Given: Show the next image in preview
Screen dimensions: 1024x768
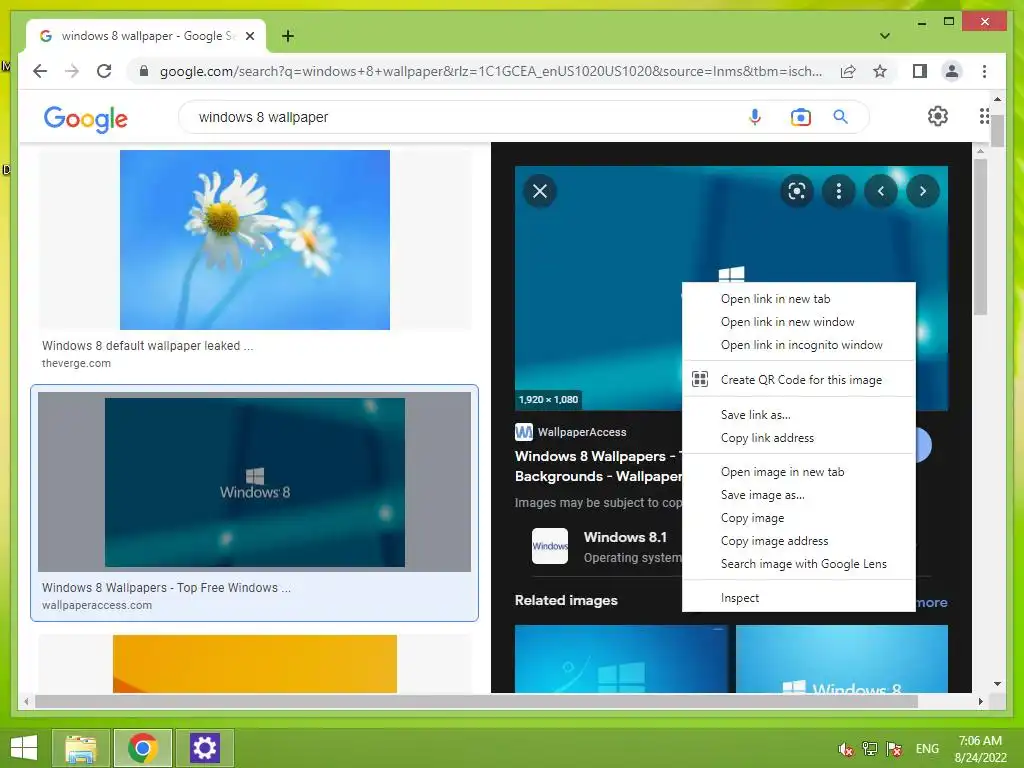Looking at the screenshot, I should coord(923,191).
